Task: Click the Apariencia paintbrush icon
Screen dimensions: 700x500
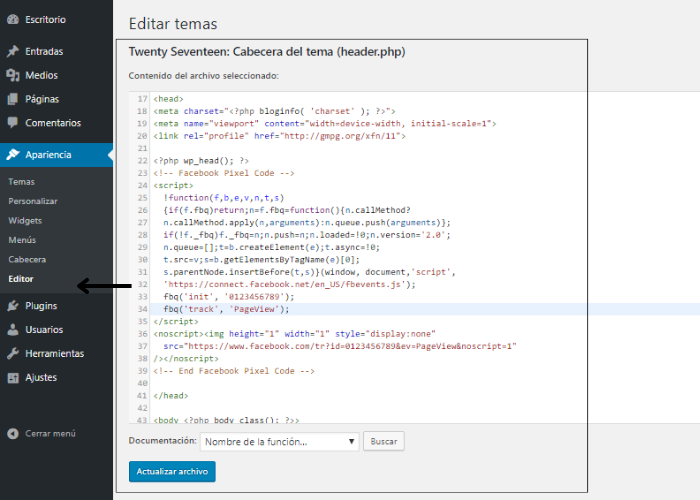Action: [12, 155]
